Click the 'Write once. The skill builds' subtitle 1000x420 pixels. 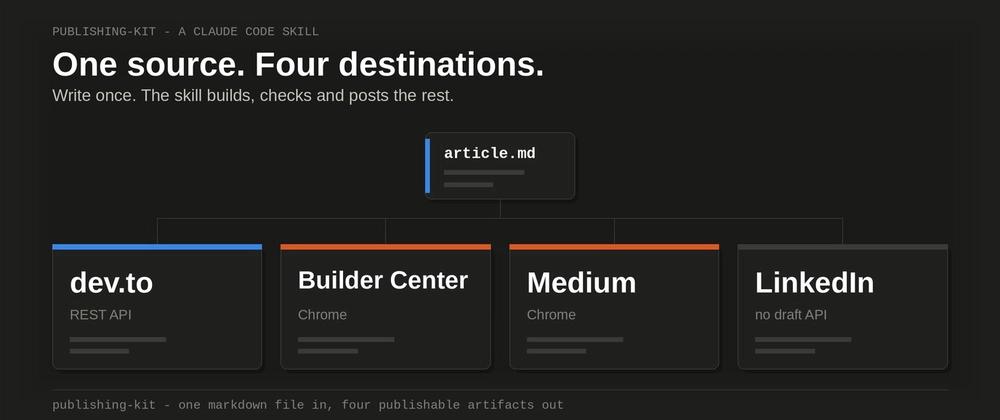click(x=253, y=96)
